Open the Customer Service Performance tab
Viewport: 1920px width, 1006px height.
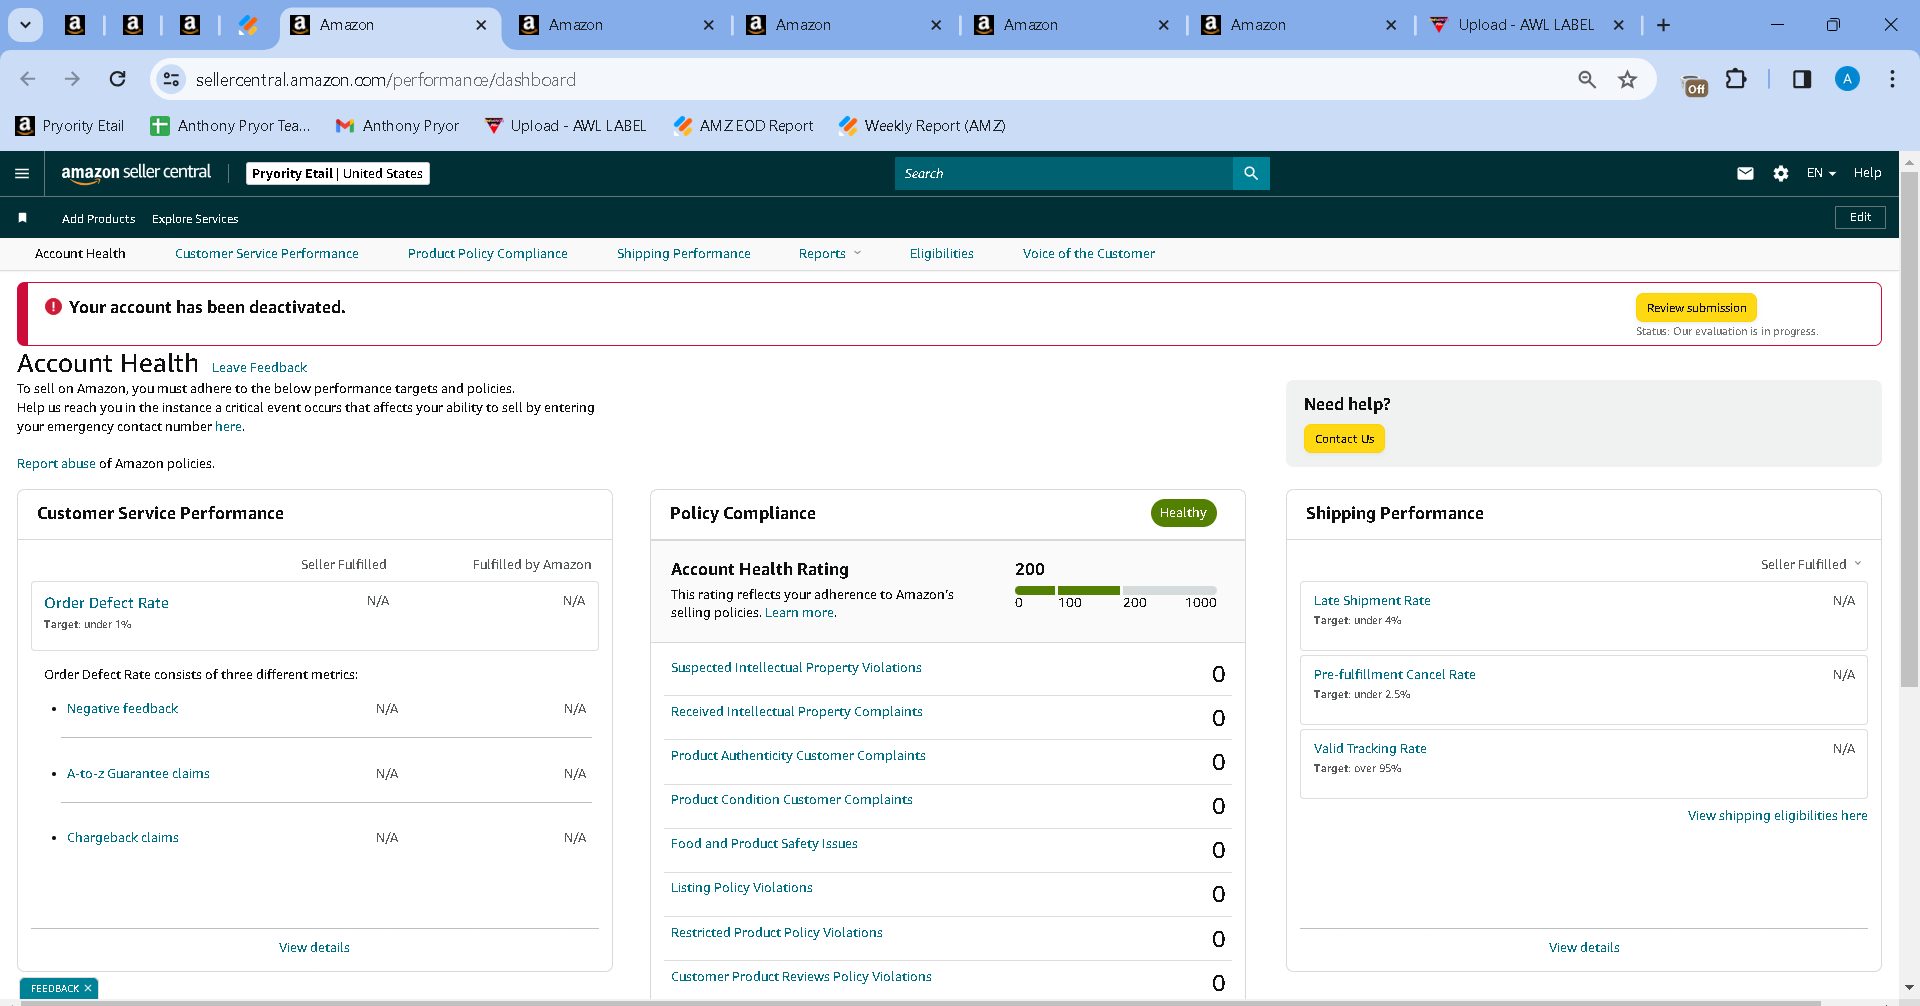(267, 253)
